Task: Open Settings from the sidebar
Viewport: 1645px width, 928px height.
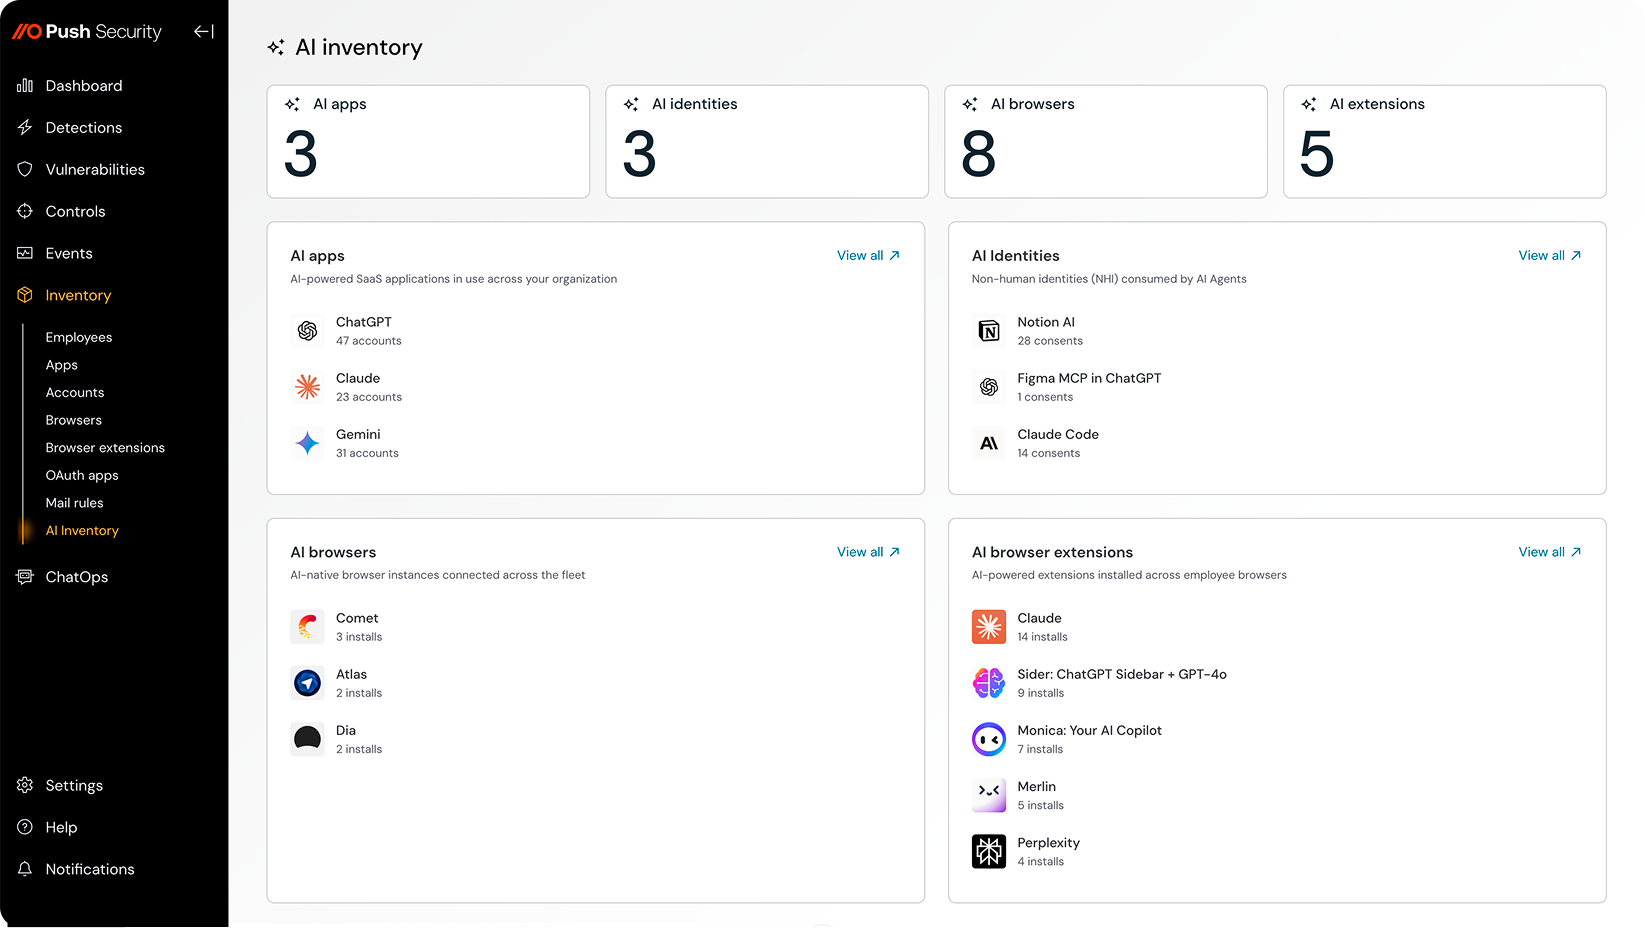Action: (74, 786)
